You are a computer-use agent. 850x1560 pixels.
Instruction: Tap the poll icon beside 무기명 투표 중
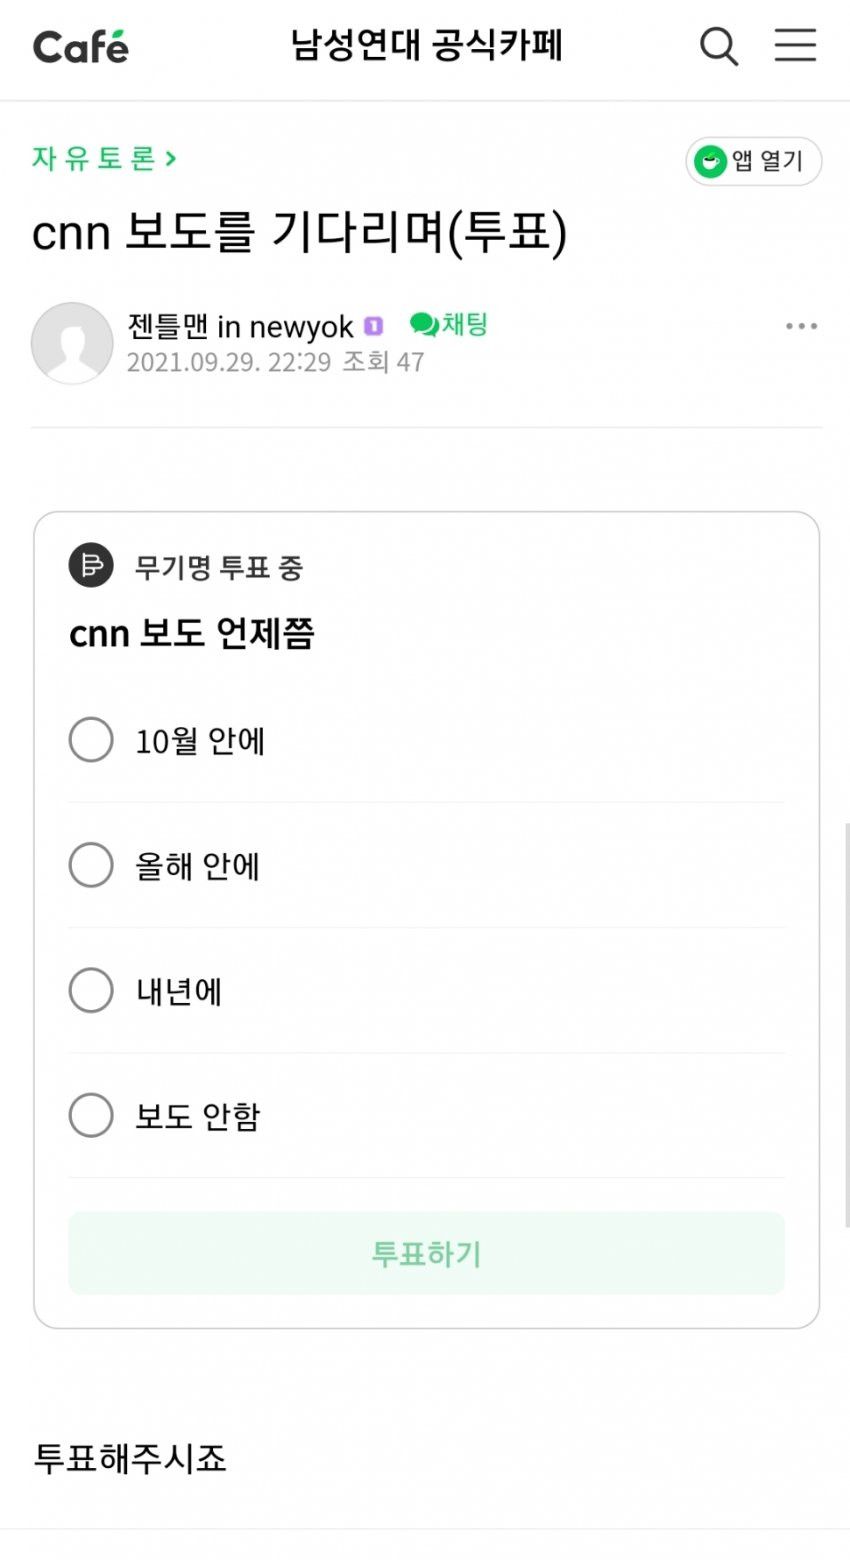(91, 565)
